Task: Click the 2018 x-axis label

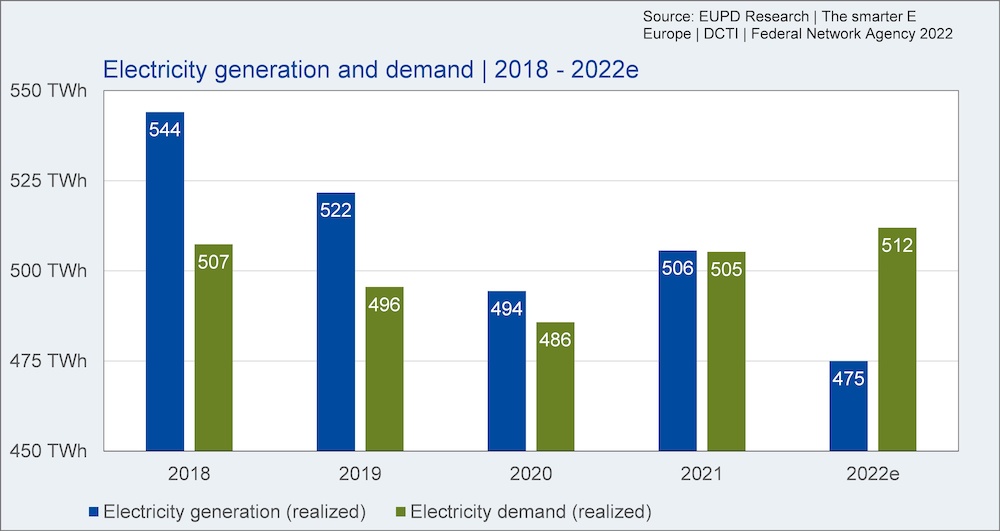Action: coord(189,474)
